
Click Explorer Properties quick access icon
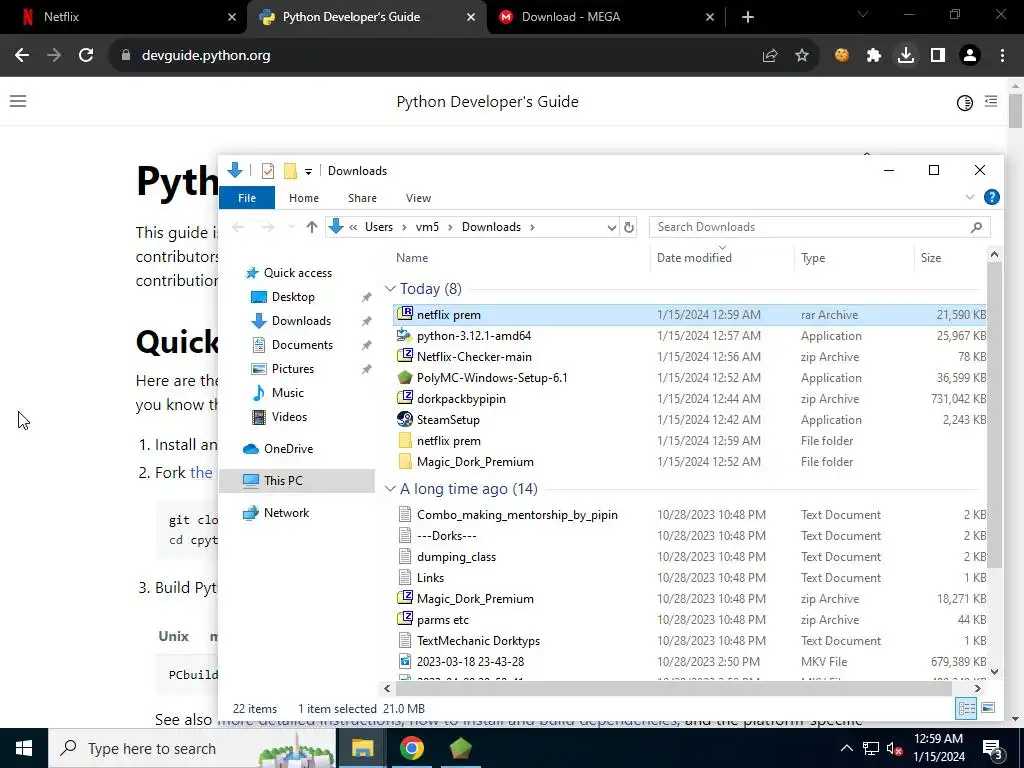[268, 171]
